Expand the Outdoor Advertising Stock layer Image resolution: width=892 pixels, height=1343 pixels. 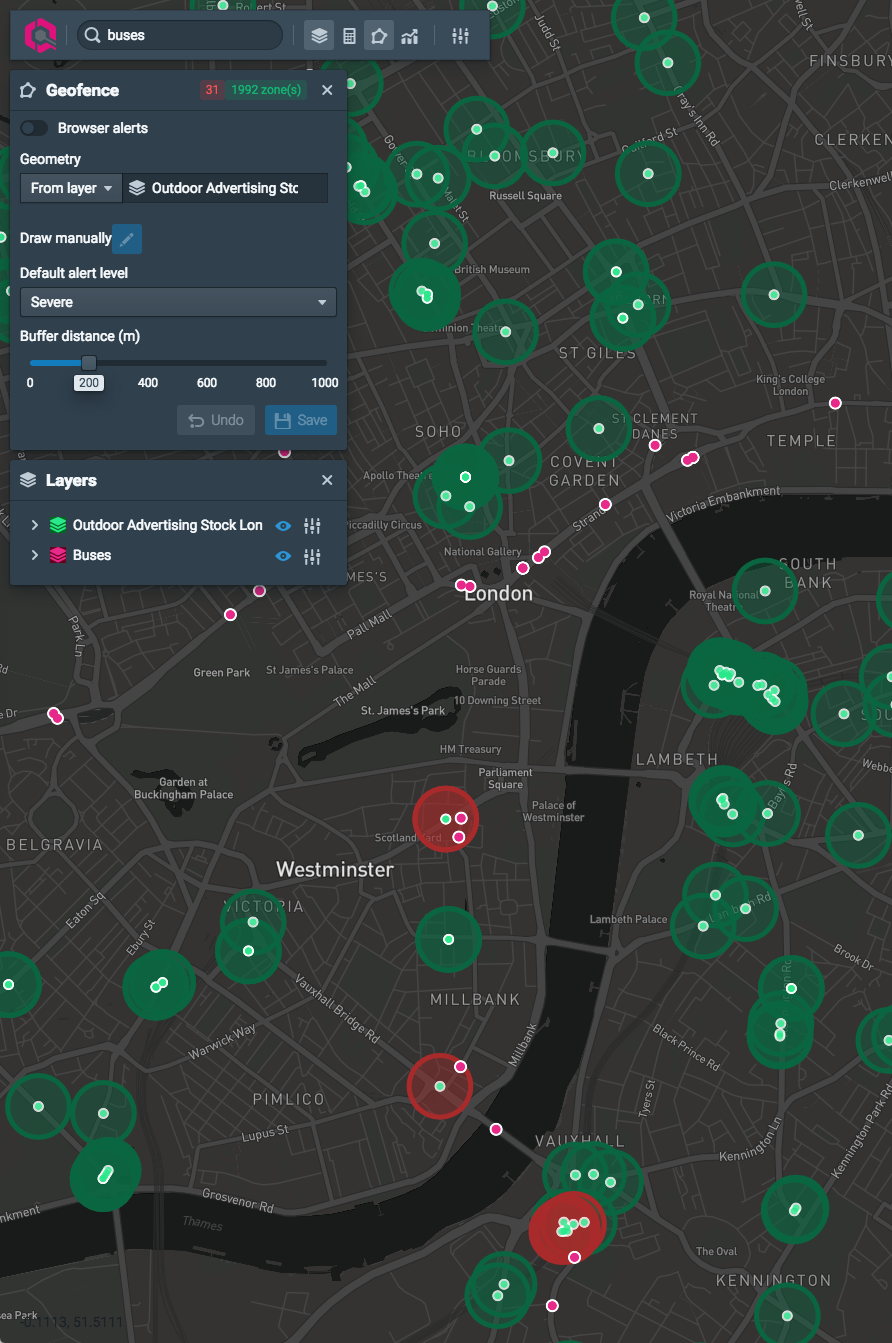click(x=34, y=526)
